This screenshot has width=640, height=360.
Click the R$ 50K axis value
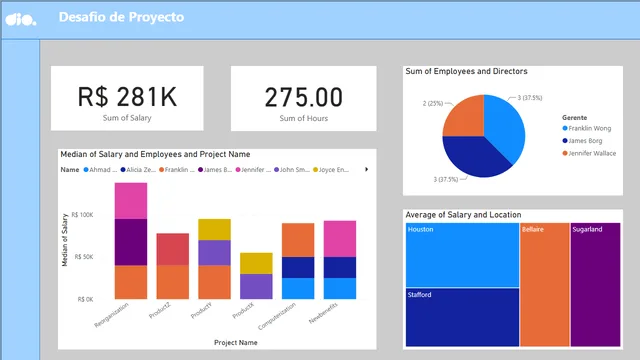[84, 257]
